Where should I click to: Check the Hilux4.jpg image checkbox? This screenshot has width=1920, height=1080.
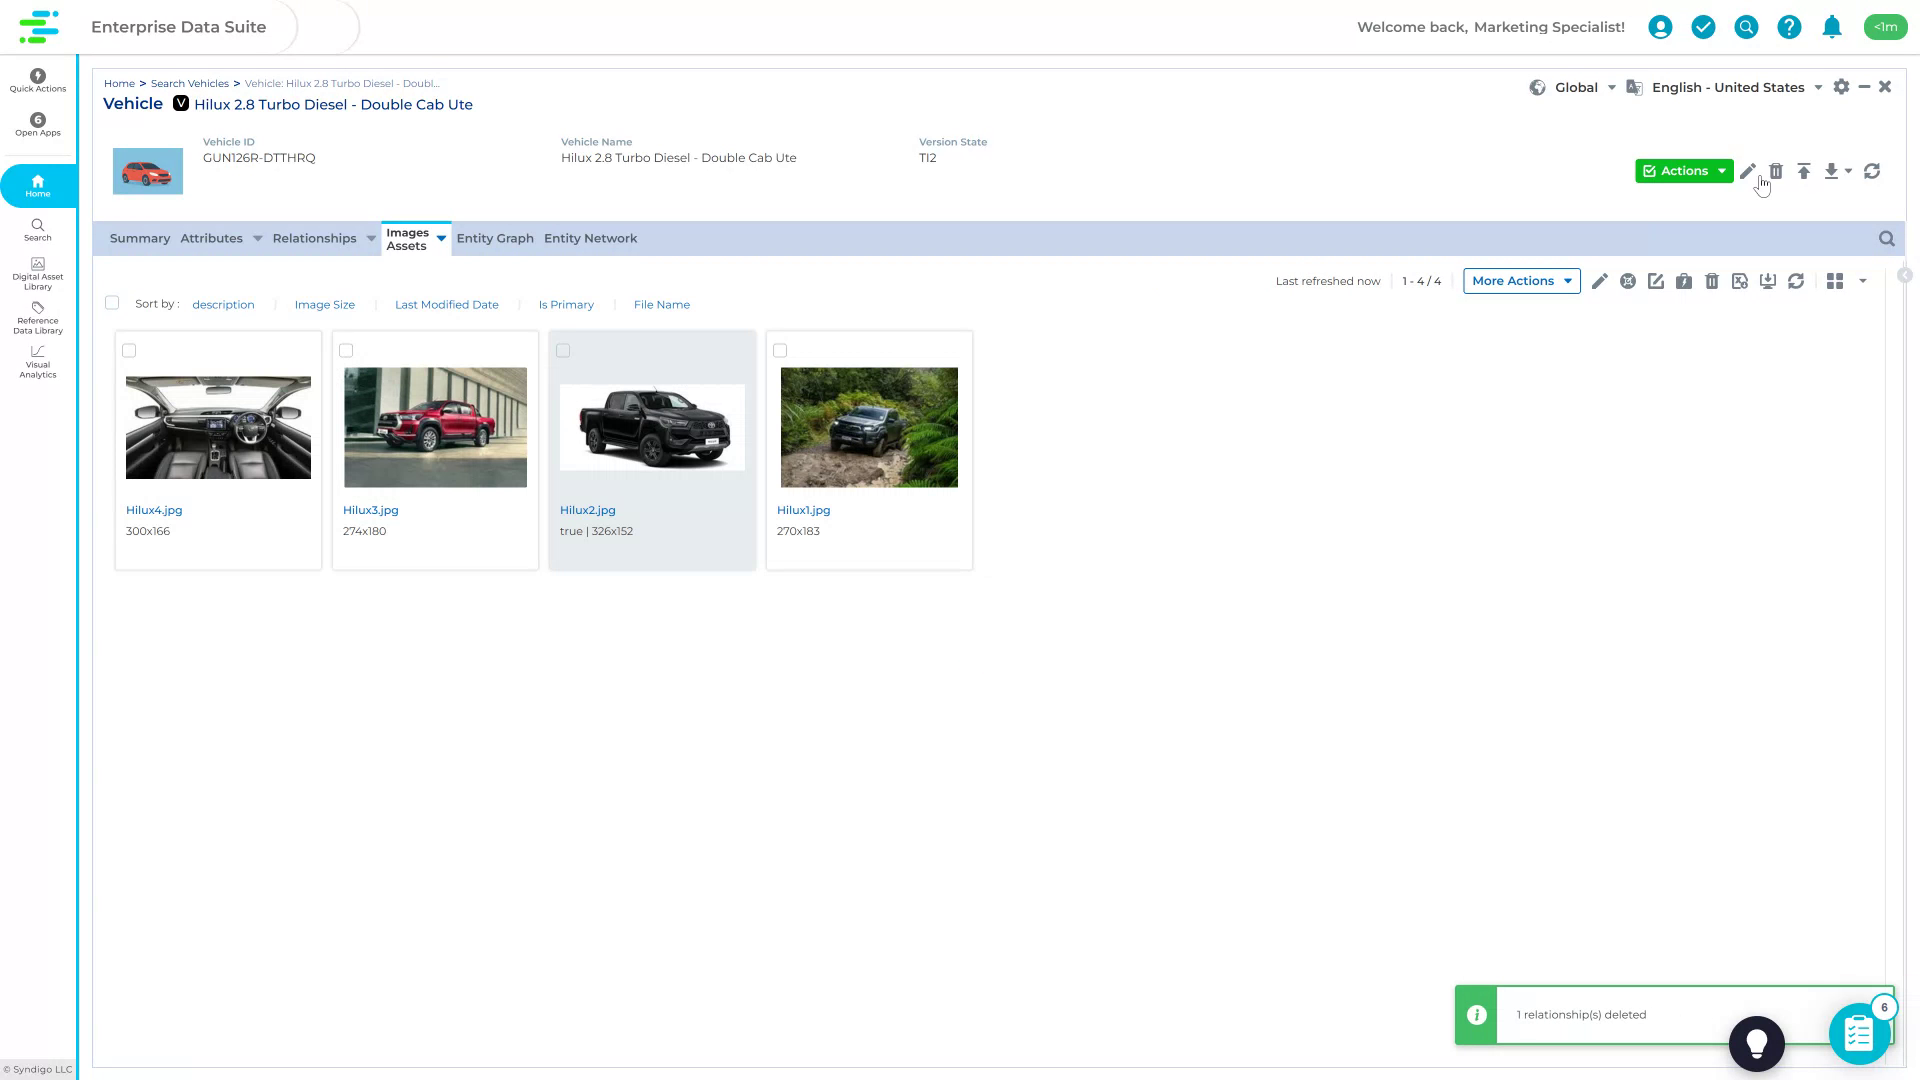pos(129,350)
